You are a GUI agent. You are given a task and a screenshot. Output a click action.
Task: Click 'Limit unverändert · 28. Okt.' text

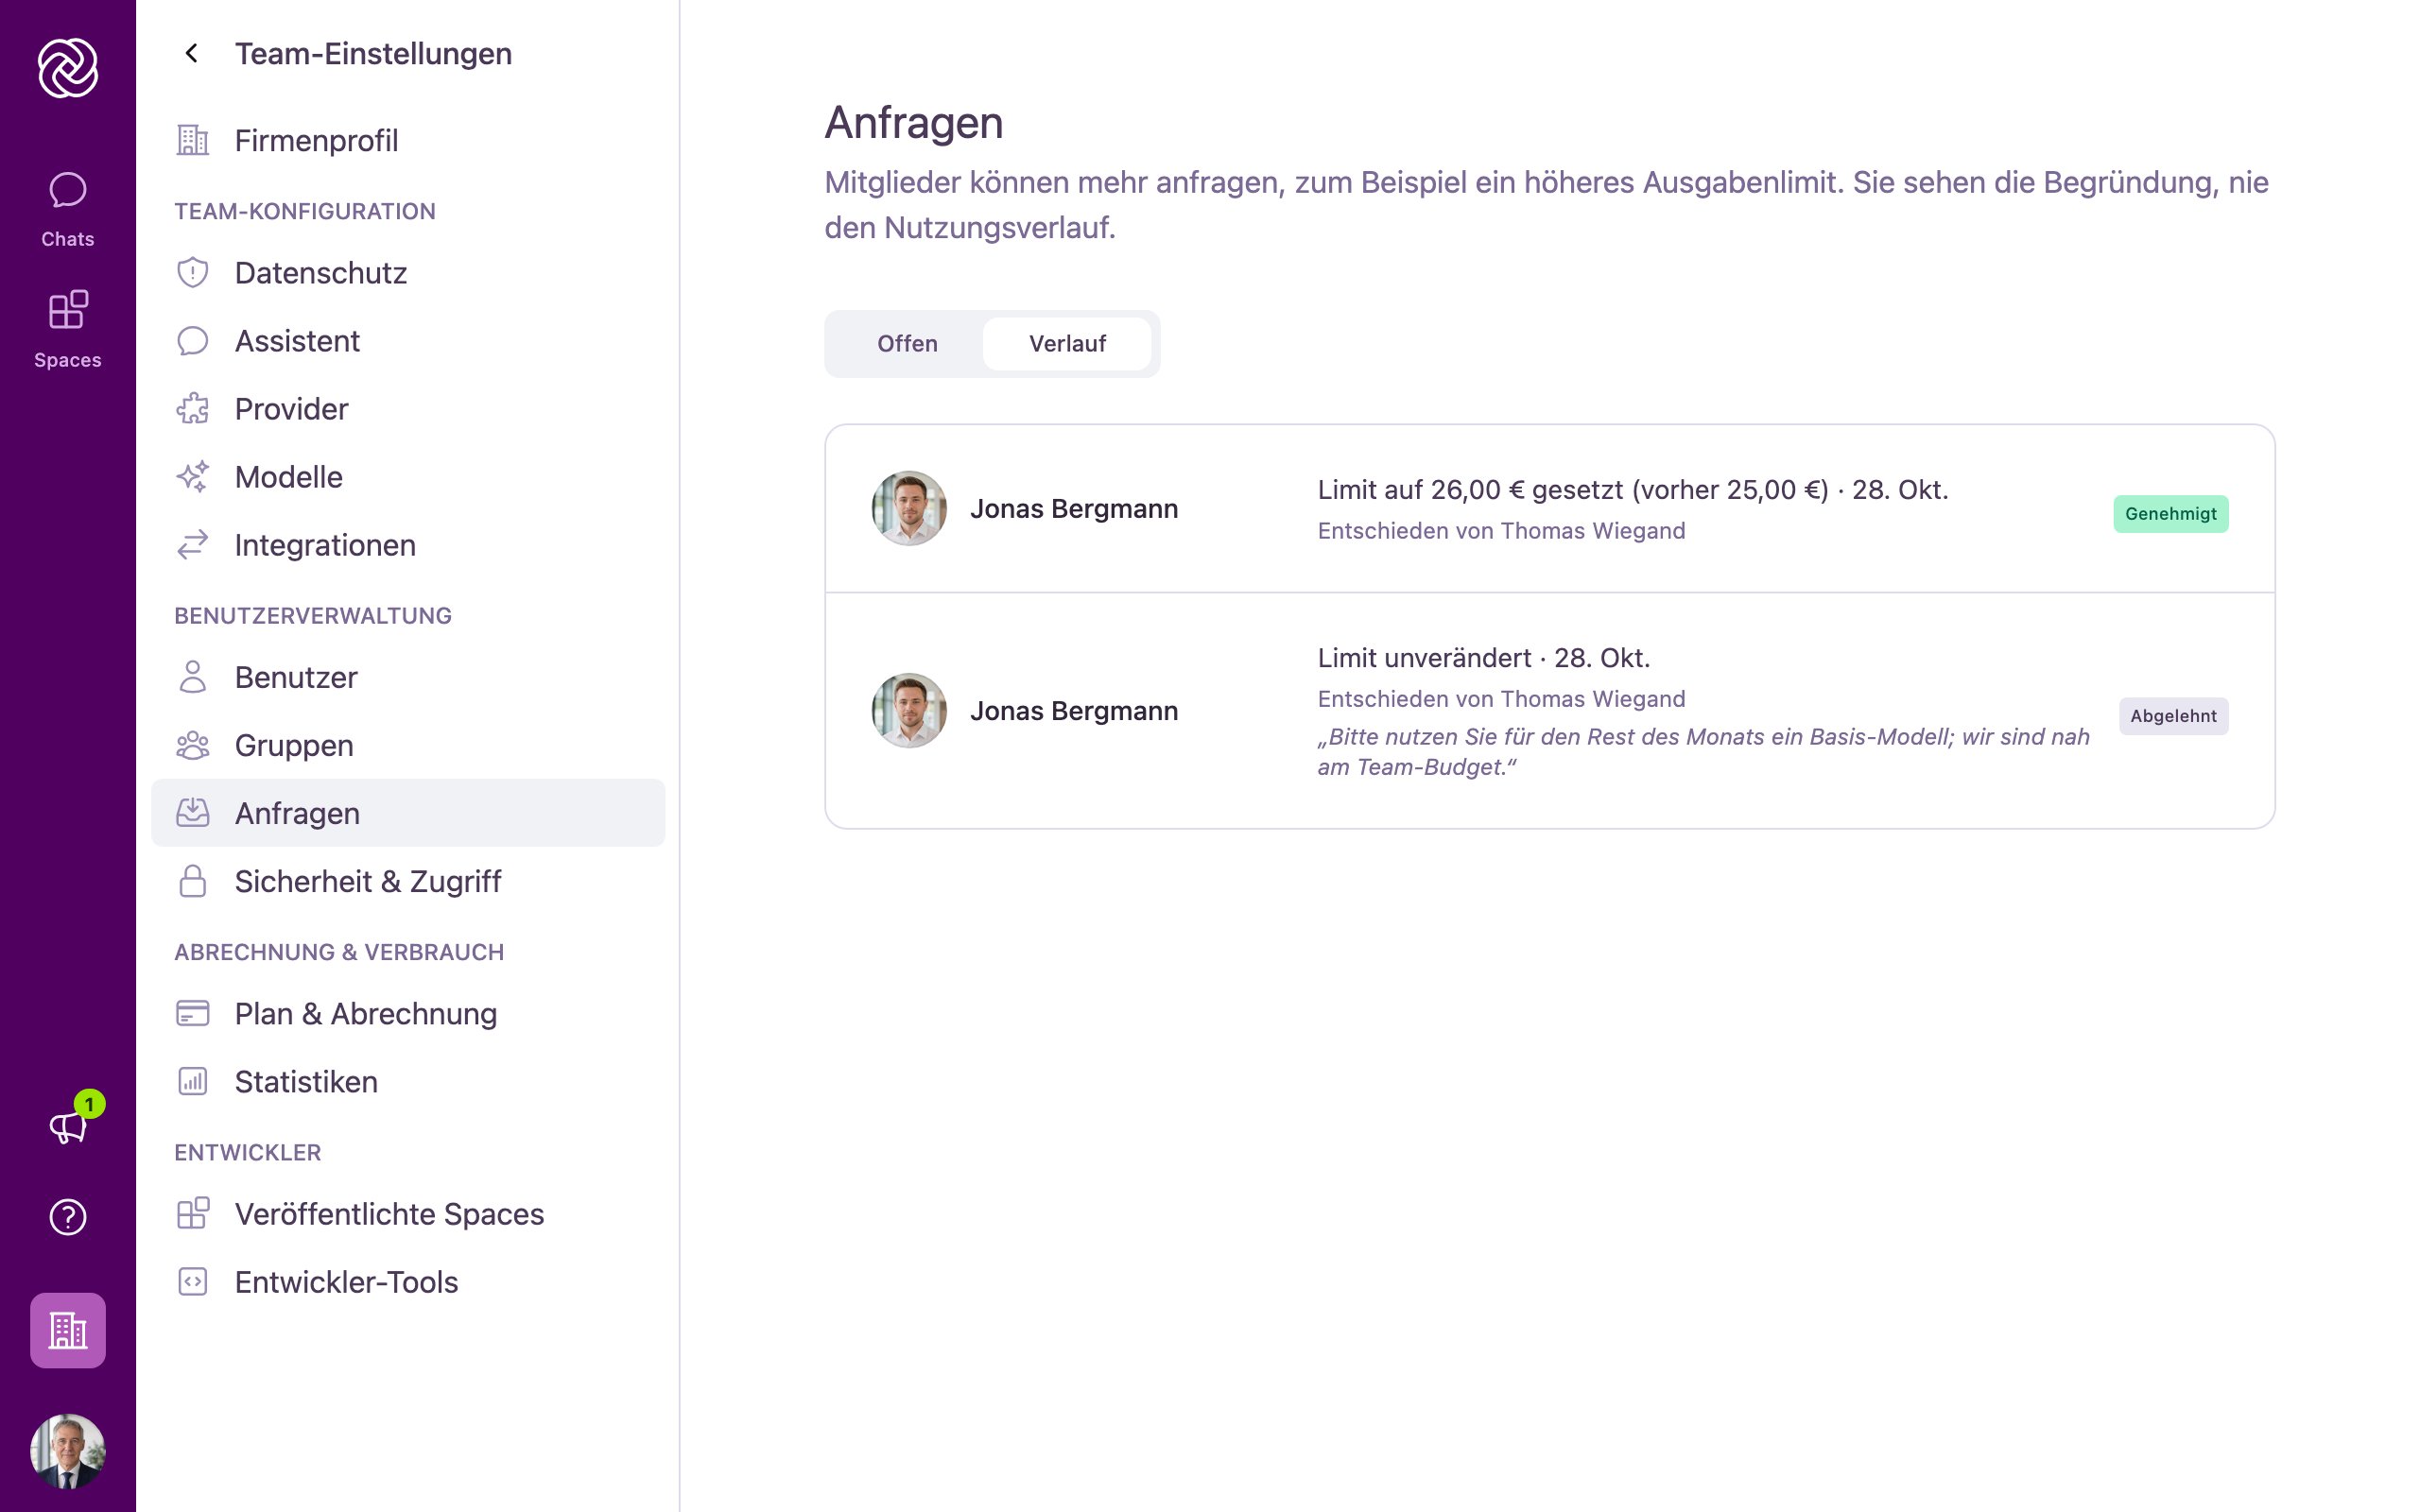[x=1484, y=658]
